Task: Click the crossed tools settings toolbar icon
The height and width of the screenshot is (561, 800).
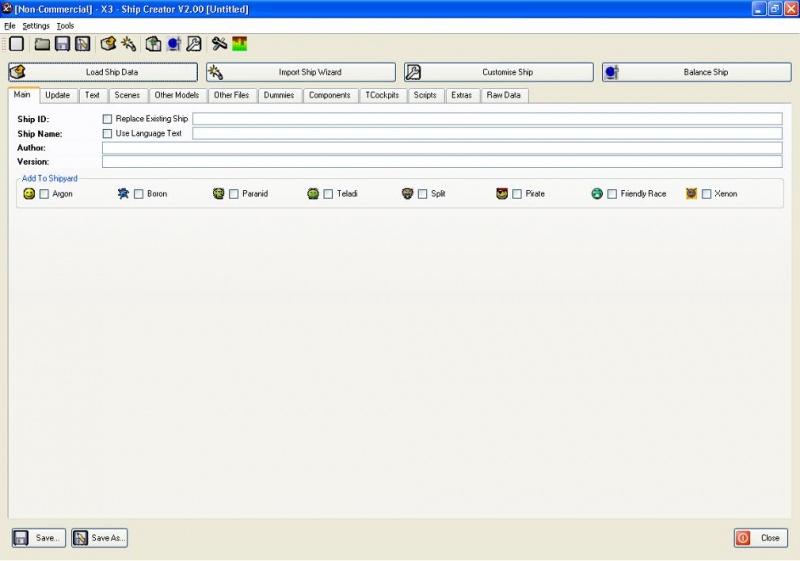Action: point(219,44)
